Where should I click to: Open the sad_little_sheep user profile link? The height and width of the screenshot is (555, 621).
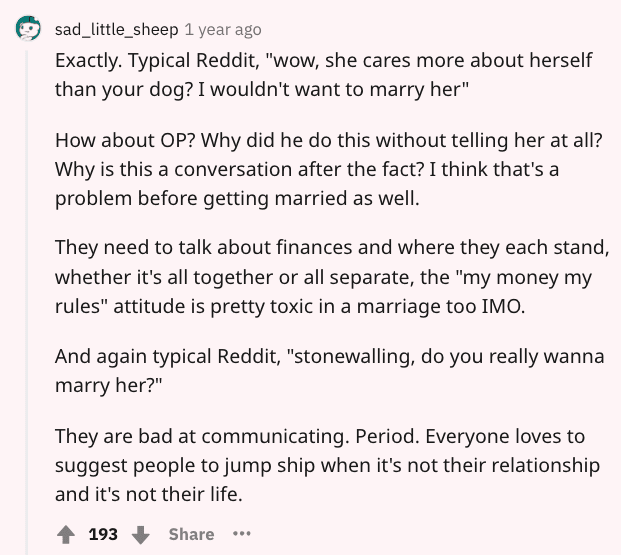[116, 29]
